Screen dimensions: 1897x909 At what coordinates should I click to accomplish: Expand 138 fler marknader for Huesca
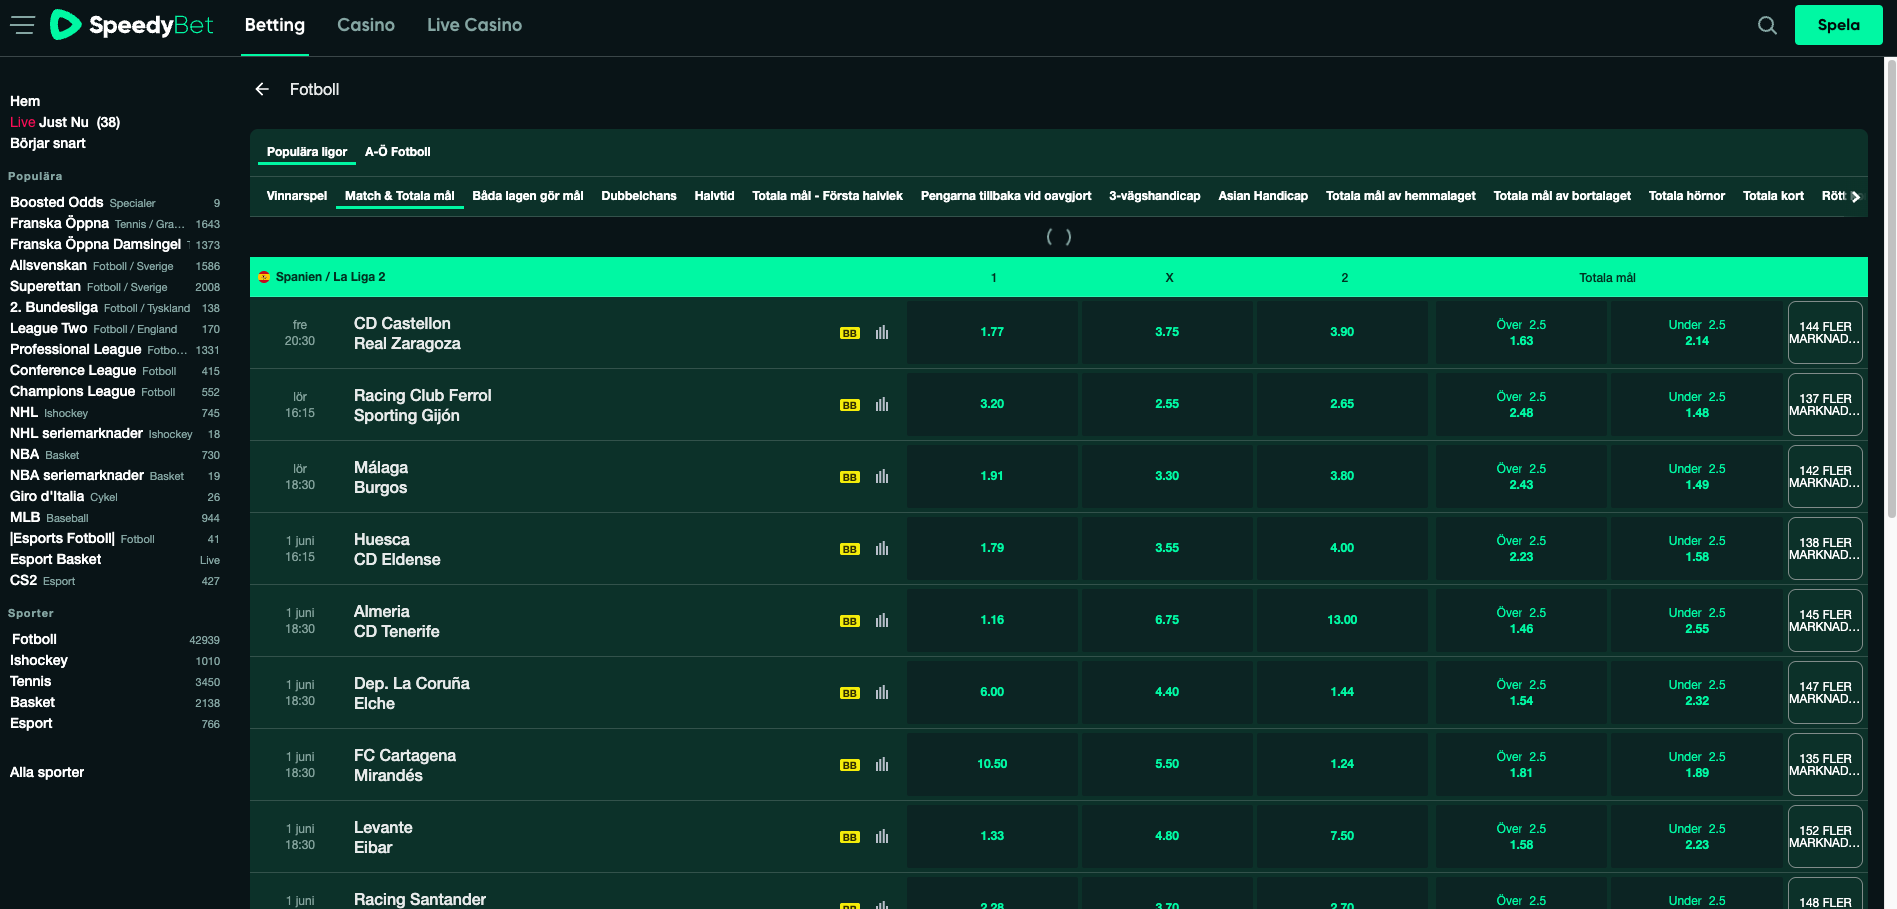[1825, 549]
